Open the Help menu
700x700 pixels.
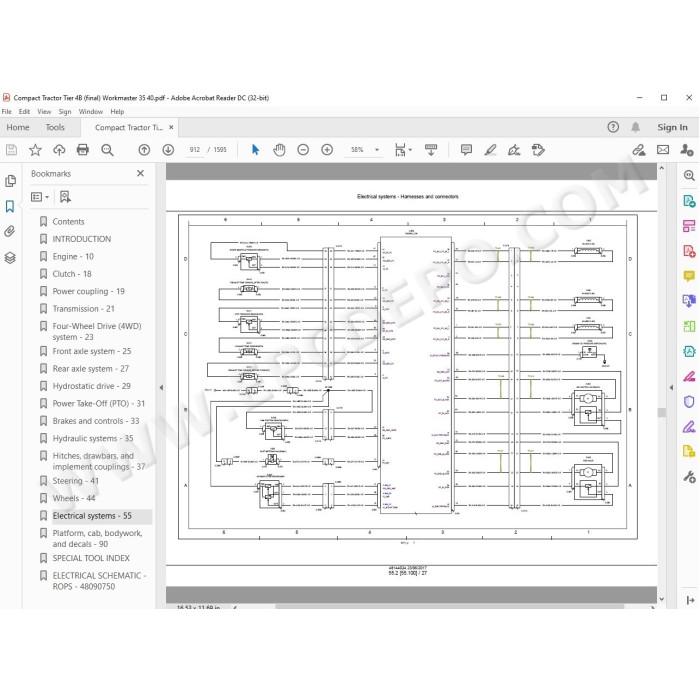point(117,112)
